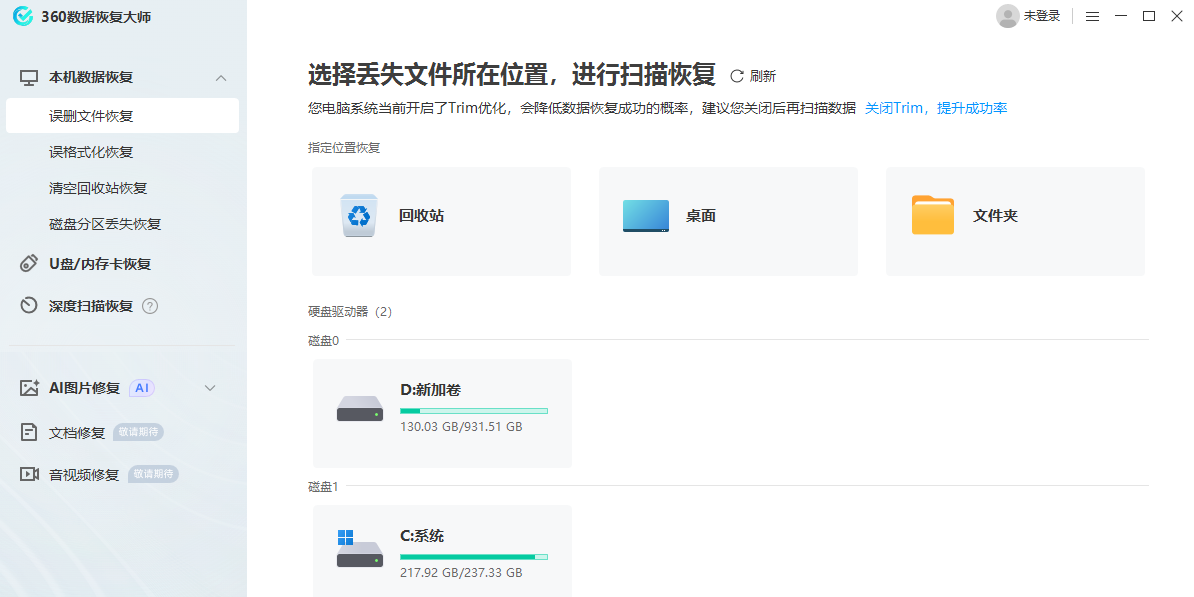Close the application window

(x=1176, y=16)
